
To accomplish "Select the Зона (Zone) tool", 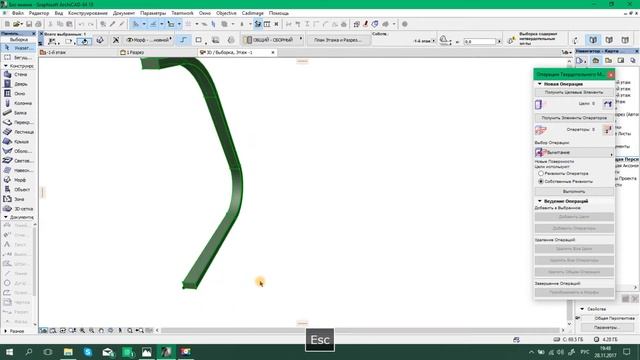I will coord(18,199).
